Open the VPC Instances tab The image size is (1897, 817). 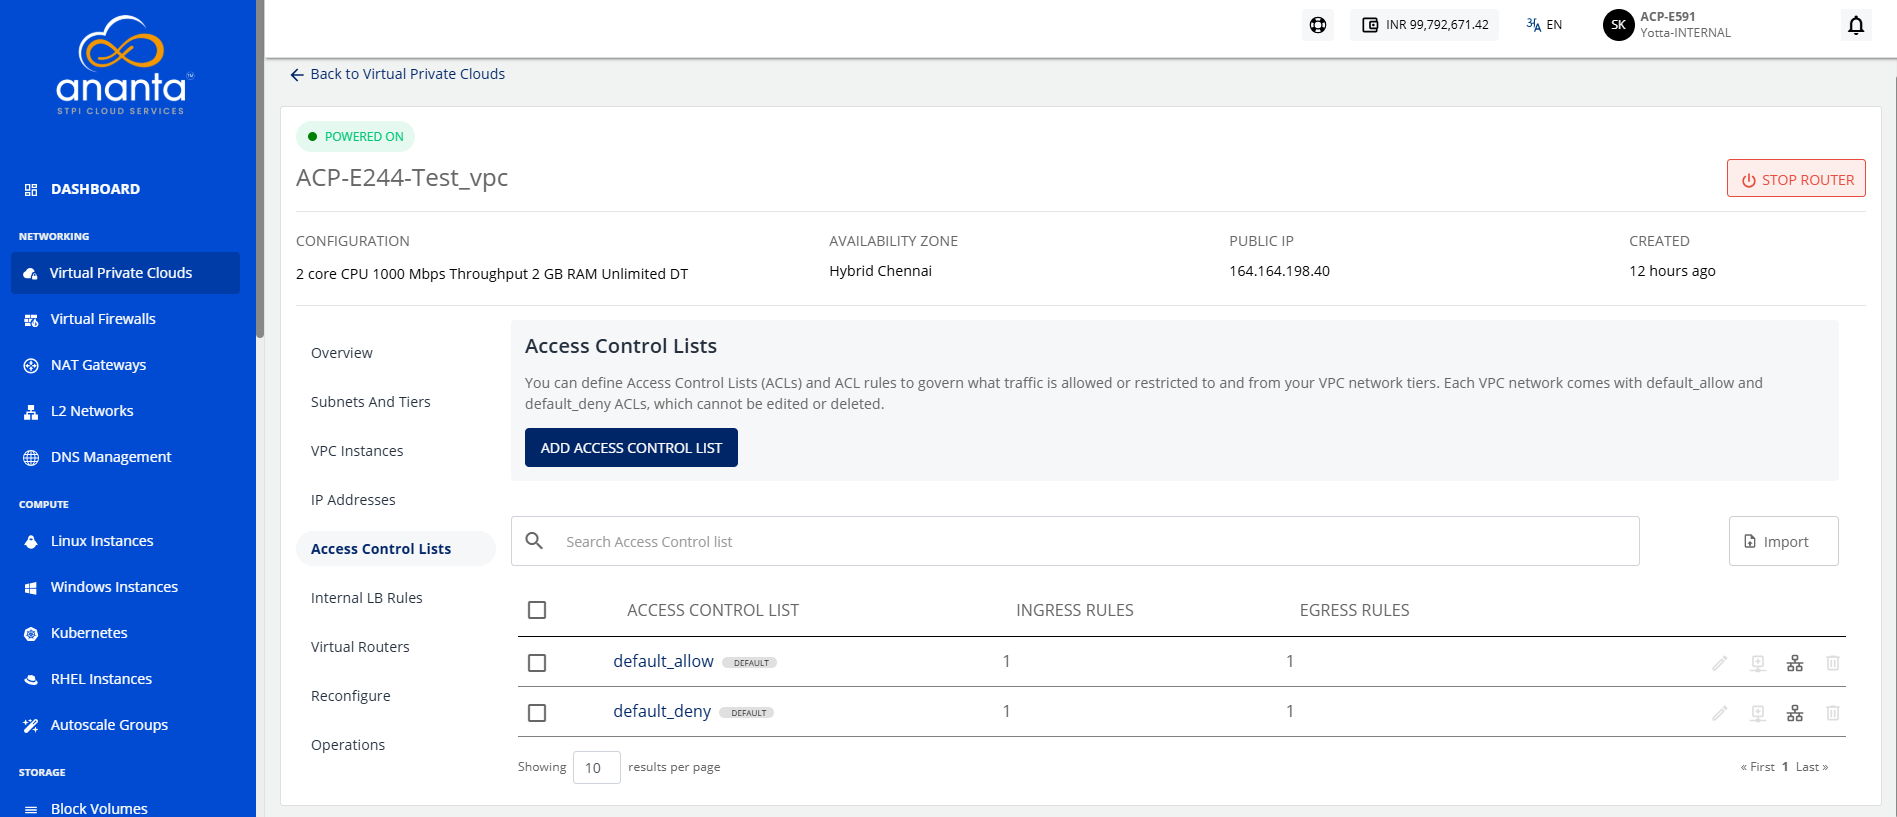(x=357, y=451)
